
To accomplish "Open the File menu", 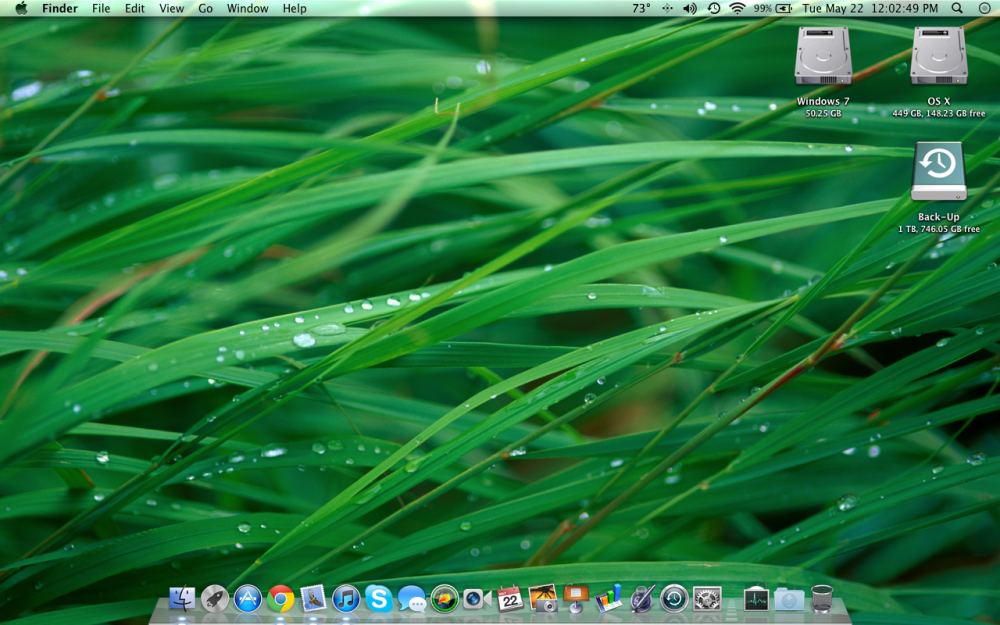I will [101, 8].
